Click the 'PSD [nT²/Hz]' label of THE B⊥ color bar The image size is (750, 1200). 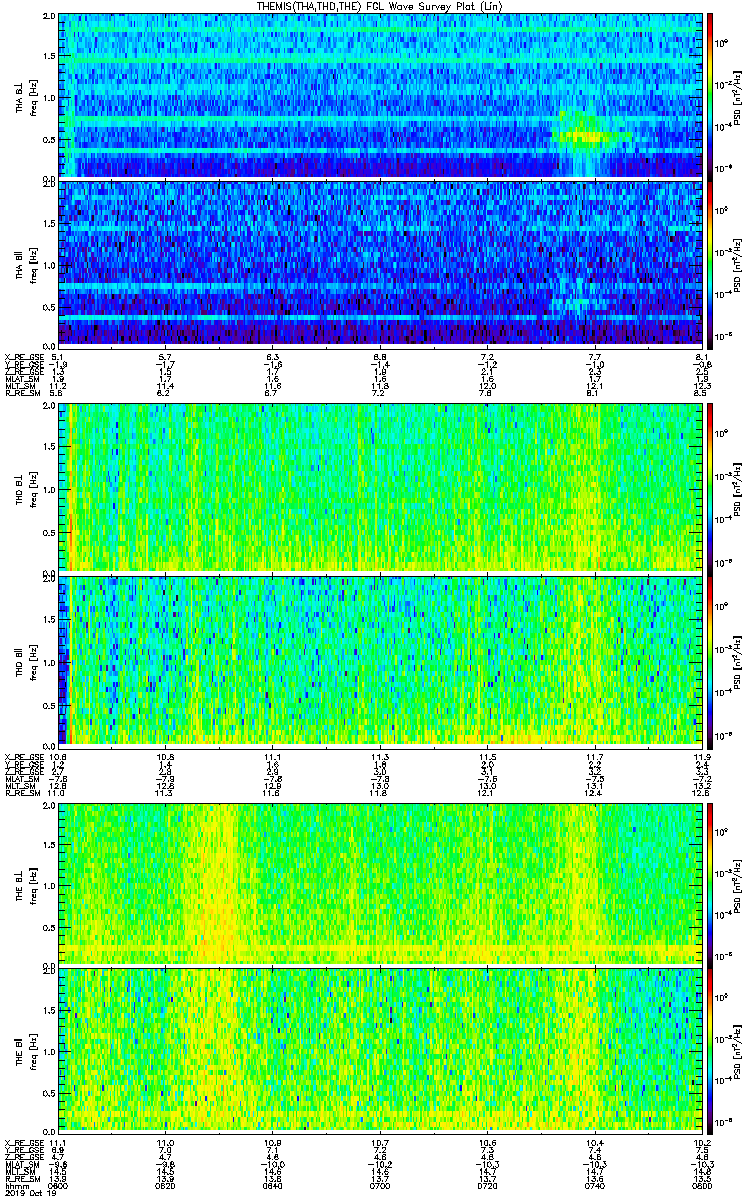click(737, 884)
